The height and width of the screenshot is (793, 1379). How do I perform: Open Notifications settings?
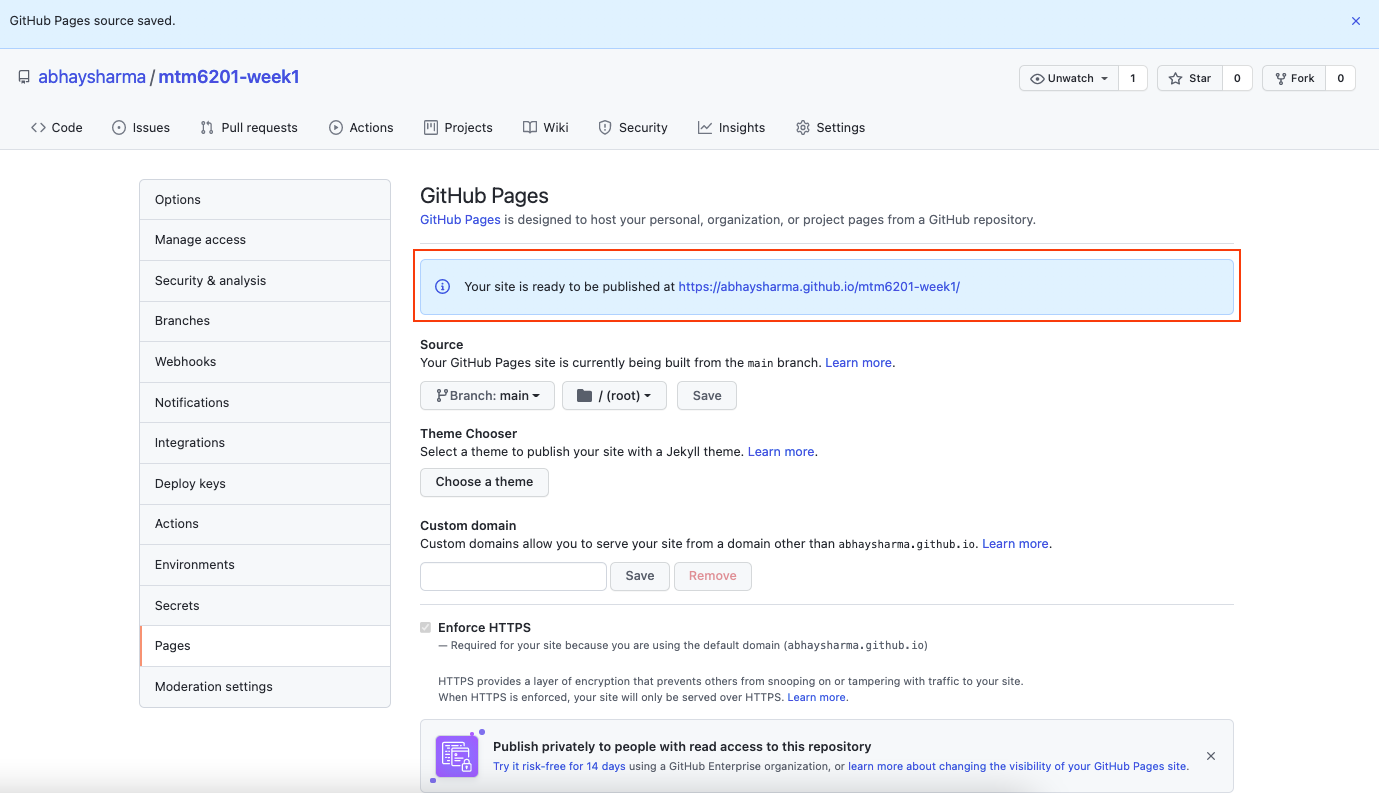[265, 403]
